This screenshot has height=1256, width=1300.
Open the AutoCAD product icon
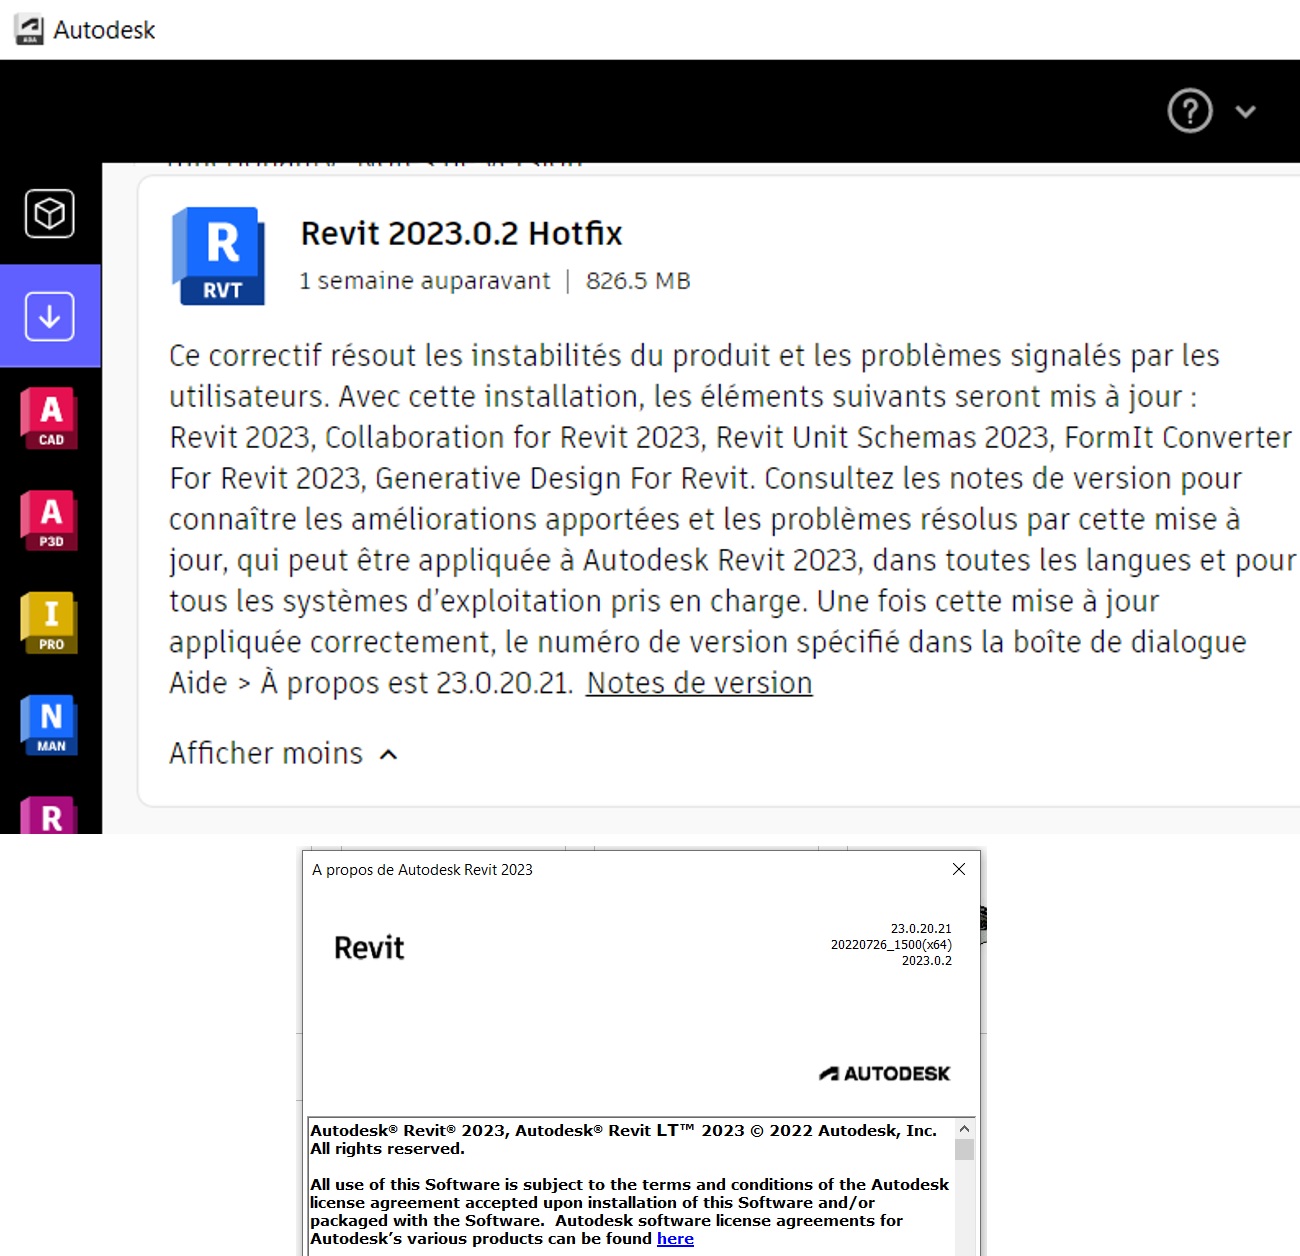(49, 417)
